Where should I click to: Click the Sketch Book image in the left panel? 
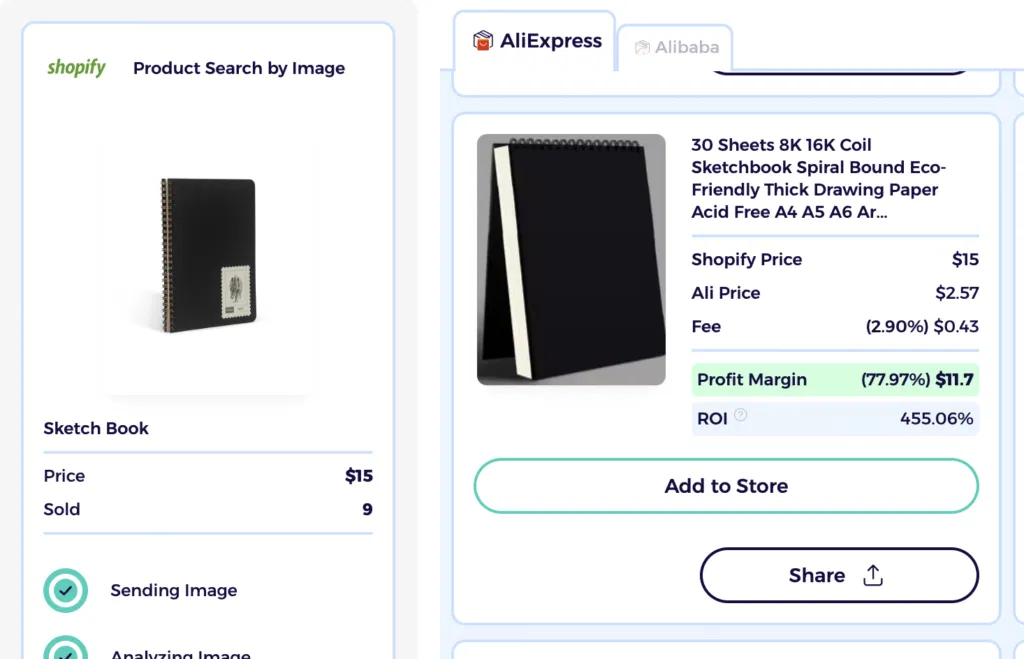[207, 253]
